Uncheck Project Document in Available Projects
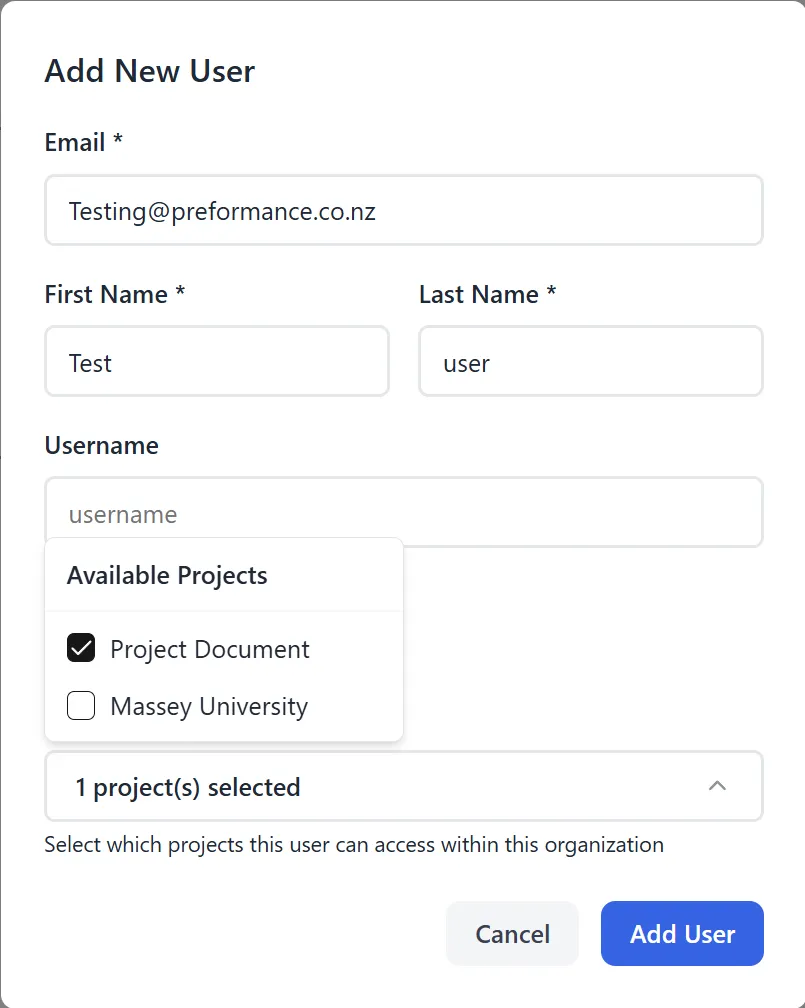The image size is (805, 1008). [80, 647]
